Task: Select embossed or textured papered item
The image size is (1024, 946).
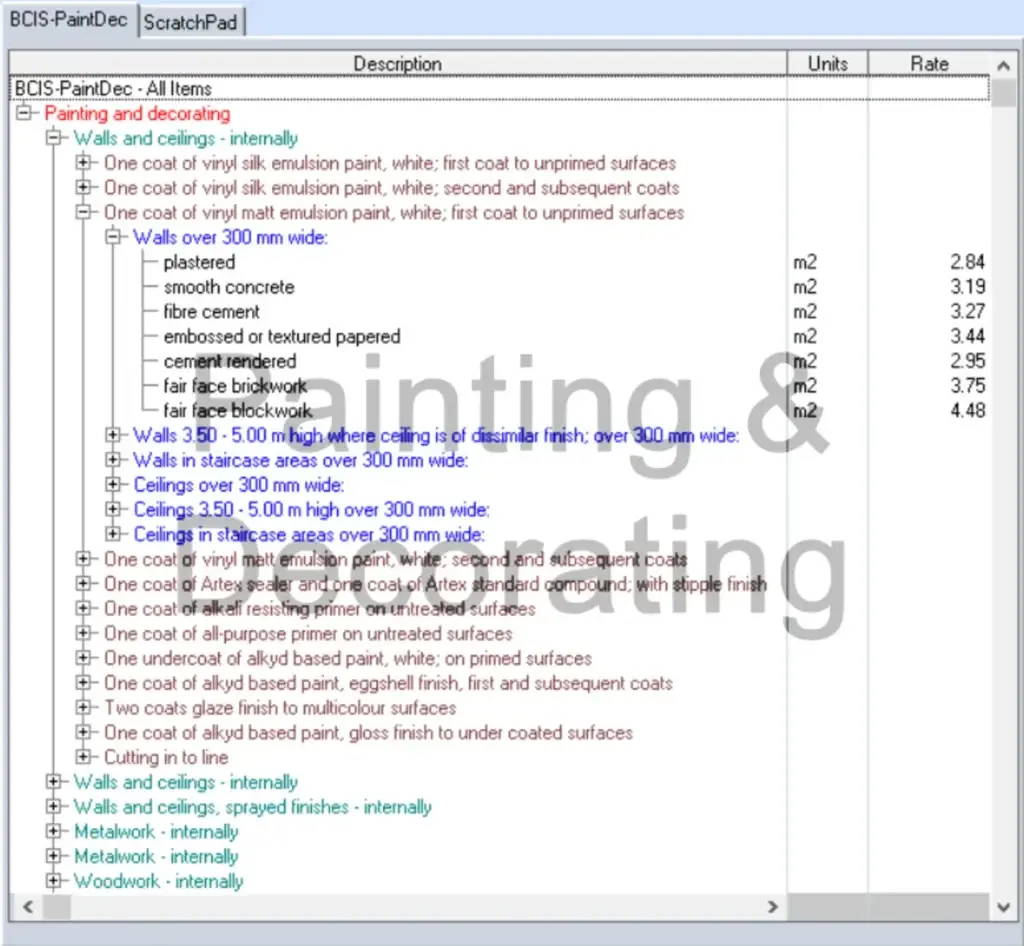Action: click(281, 336)
